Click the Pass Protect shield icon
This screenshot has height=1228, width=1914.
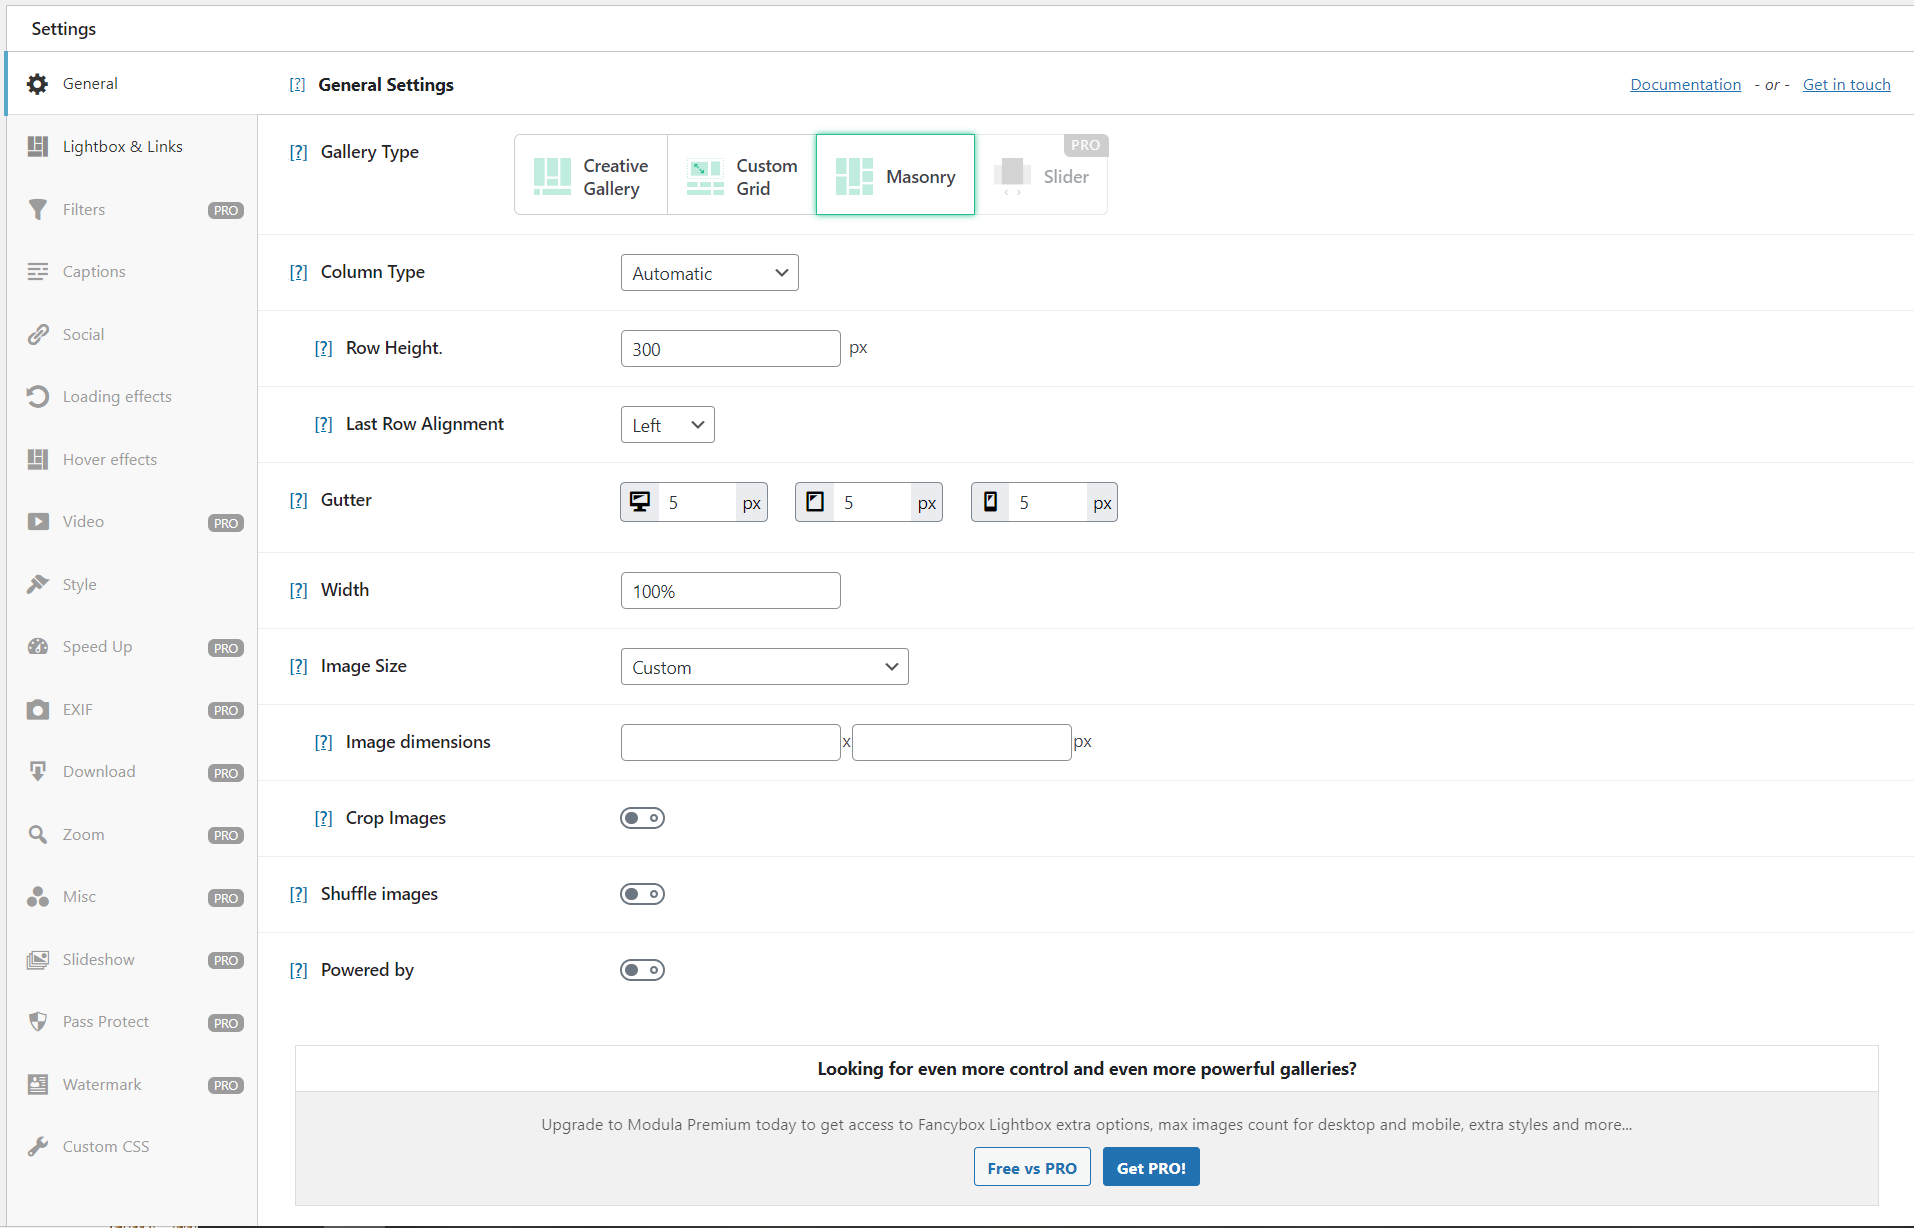coord(38,1022)
